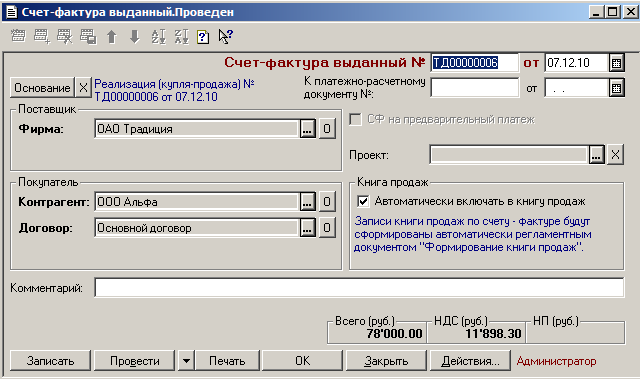Expand the dropdown arrow next to Провести
This screenshot has height=379, width=640.
pyautogui.click(x=186, y=361)
